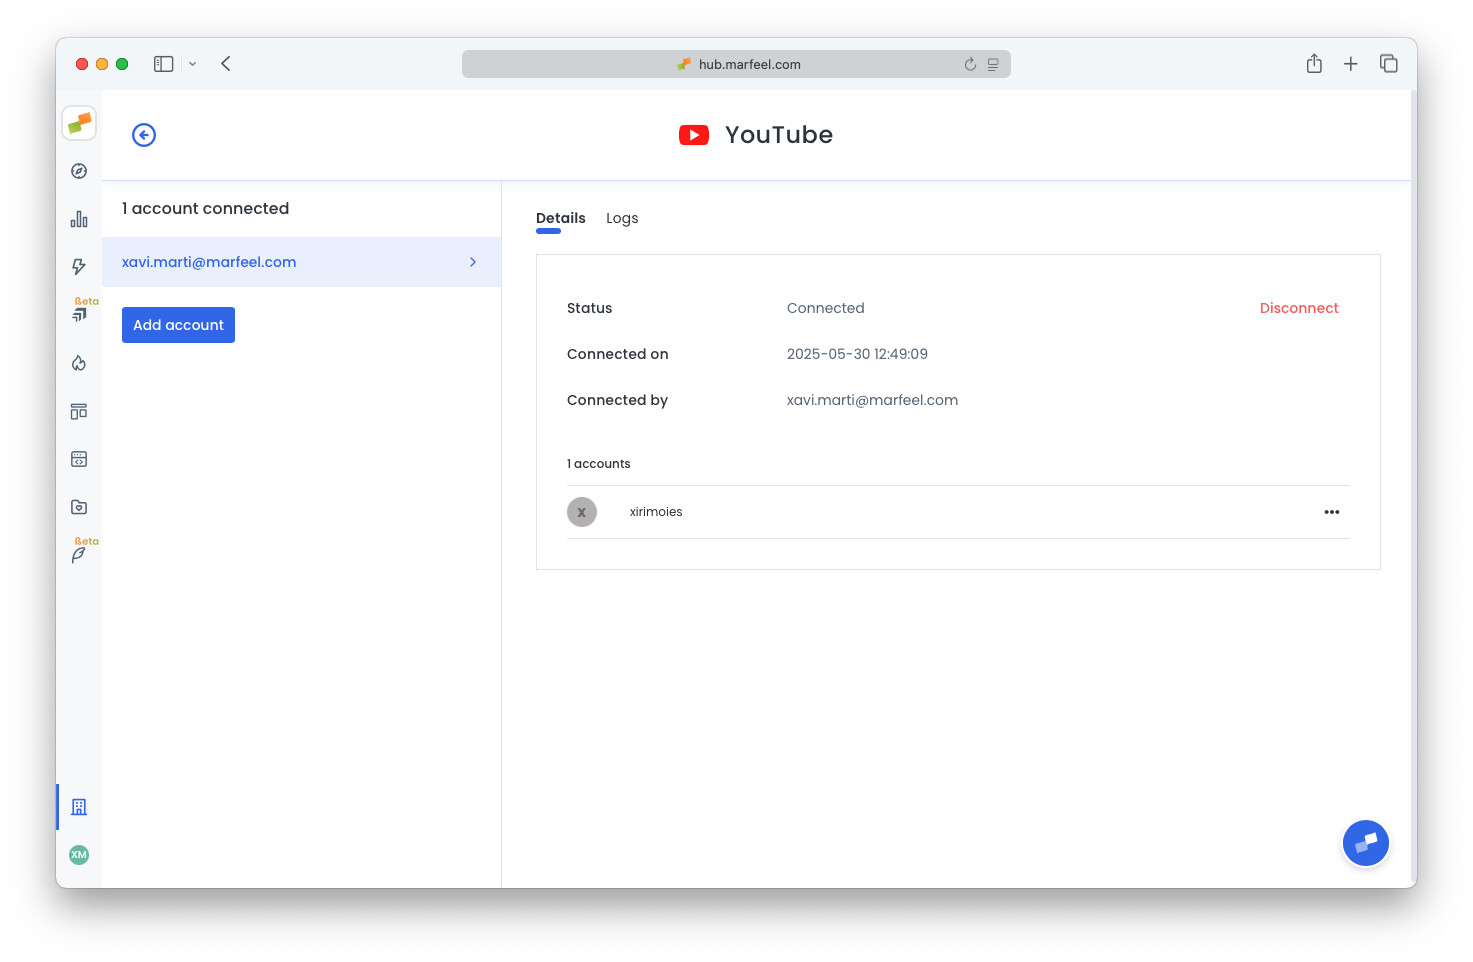Viewport: 1473px width, 962px height.
Task: Click the back arrow next to YouTube header
Action: click(x=143, y=134)
